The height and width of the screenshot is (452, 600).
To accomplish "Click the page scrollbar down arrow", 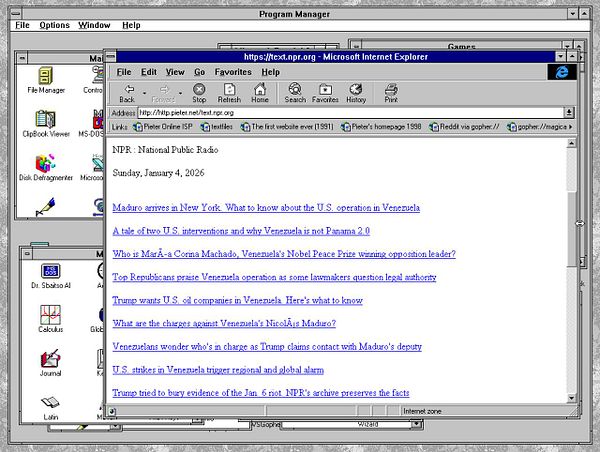I will click(x=571, y=398).
